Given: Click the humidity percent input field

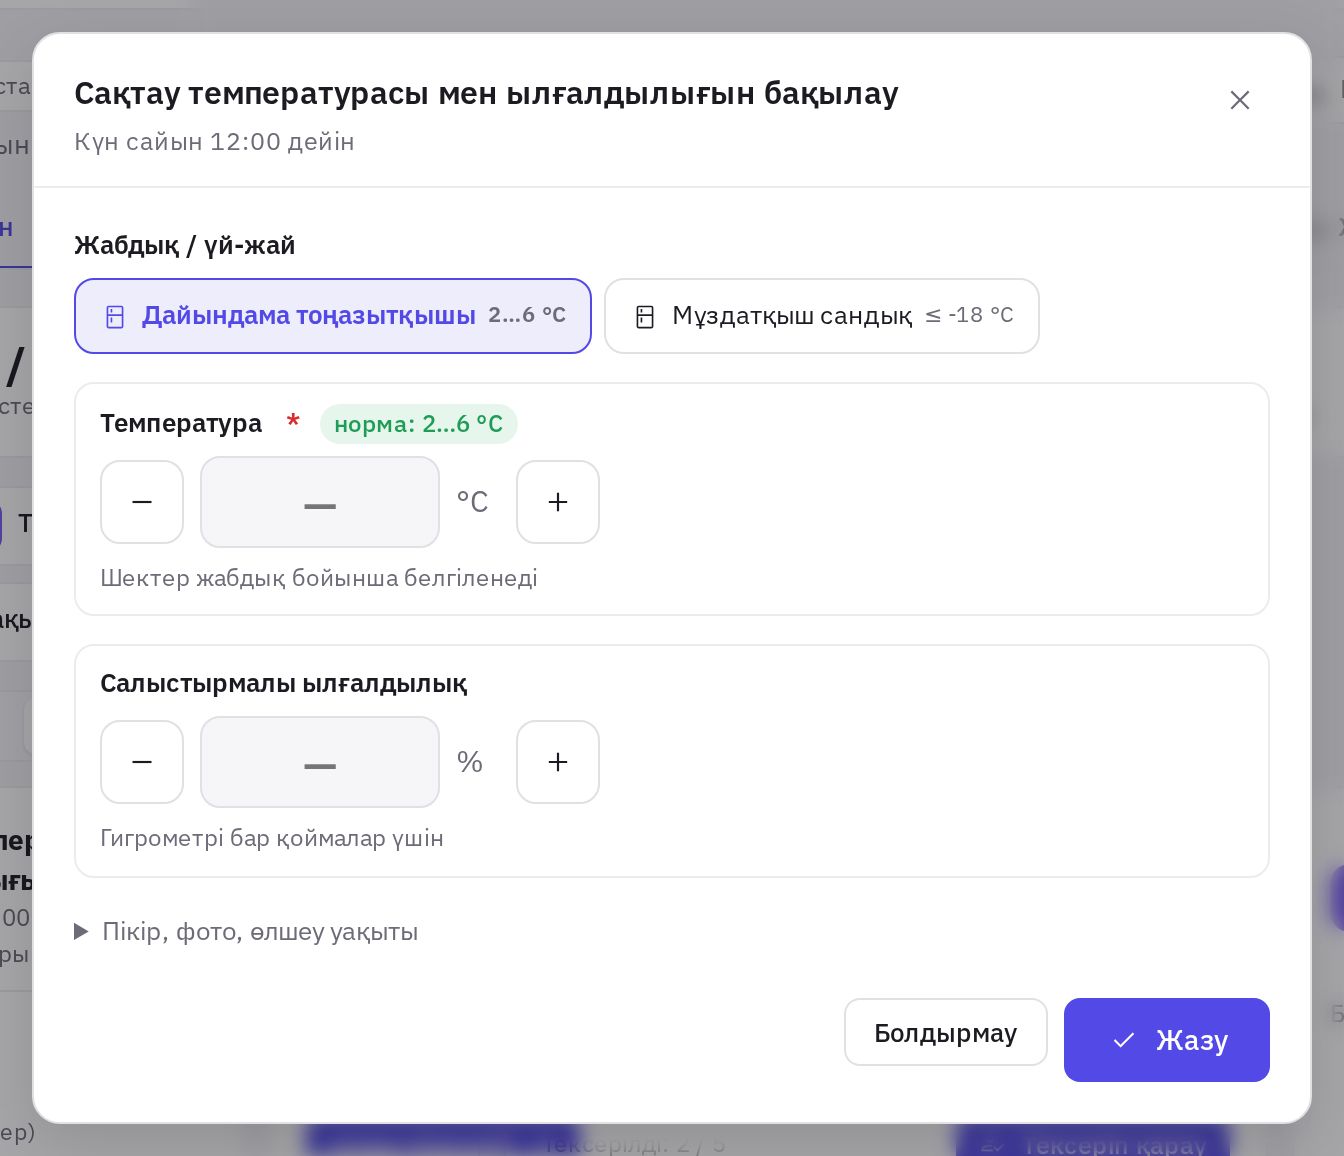Looking at the screenshot, I should coord(320,762).
